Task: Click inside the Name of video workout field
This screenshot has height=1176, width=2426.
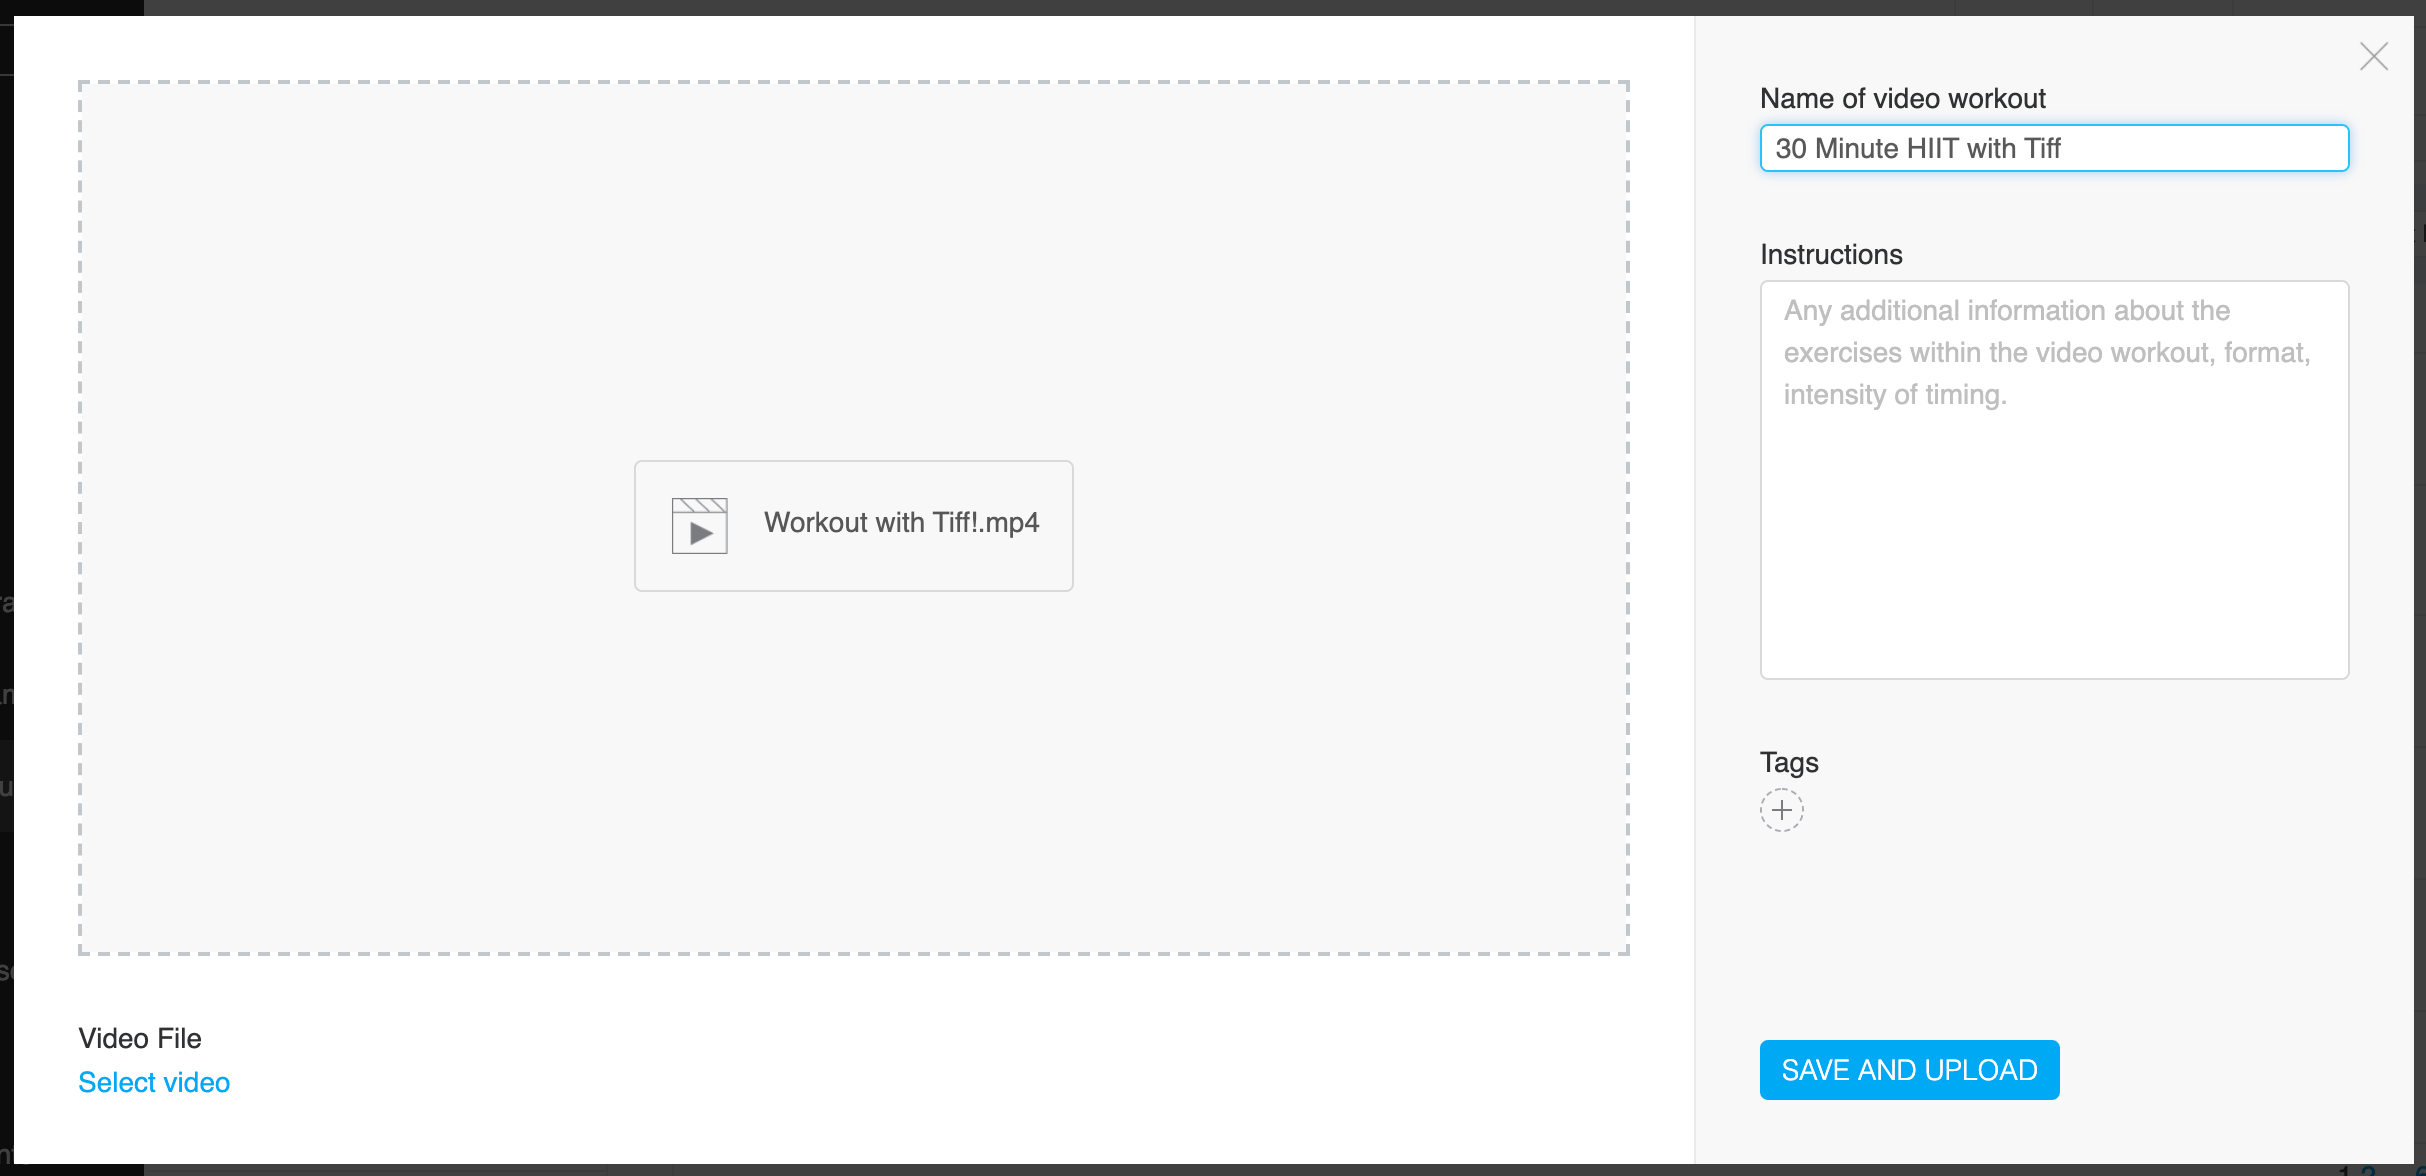Action: point(2054,148)
